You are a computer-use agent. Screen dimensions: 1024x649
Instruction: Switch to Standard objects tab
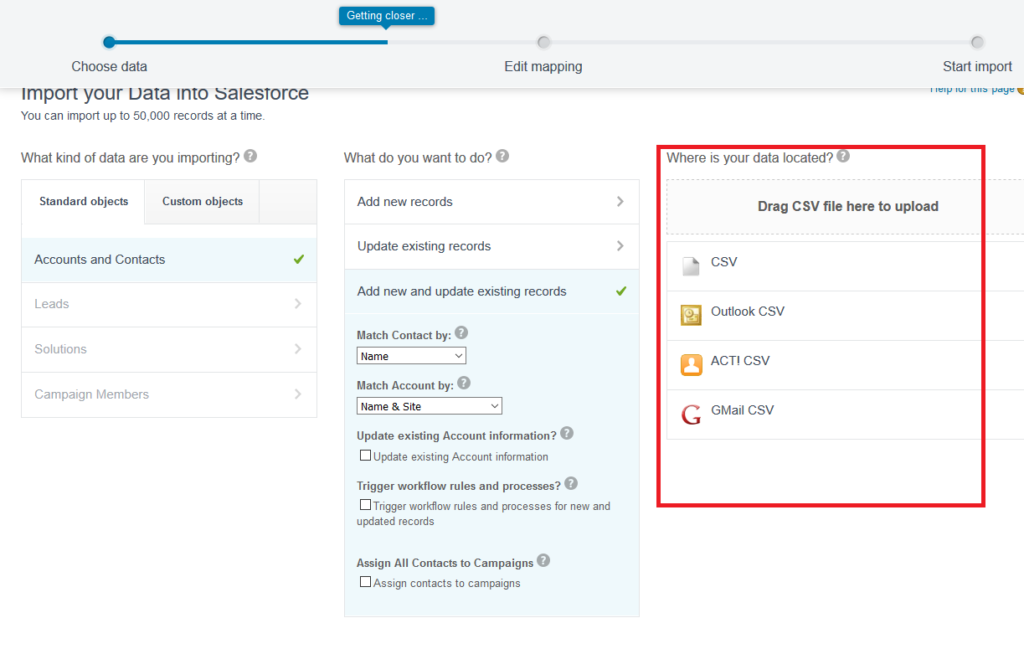[x=83, y=202]
